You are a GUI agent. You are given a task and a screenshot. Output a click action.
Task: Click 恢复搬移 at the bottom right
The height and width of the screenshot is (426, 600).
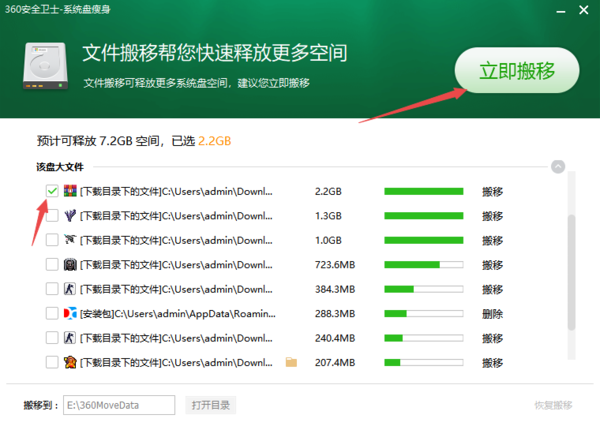553,405
